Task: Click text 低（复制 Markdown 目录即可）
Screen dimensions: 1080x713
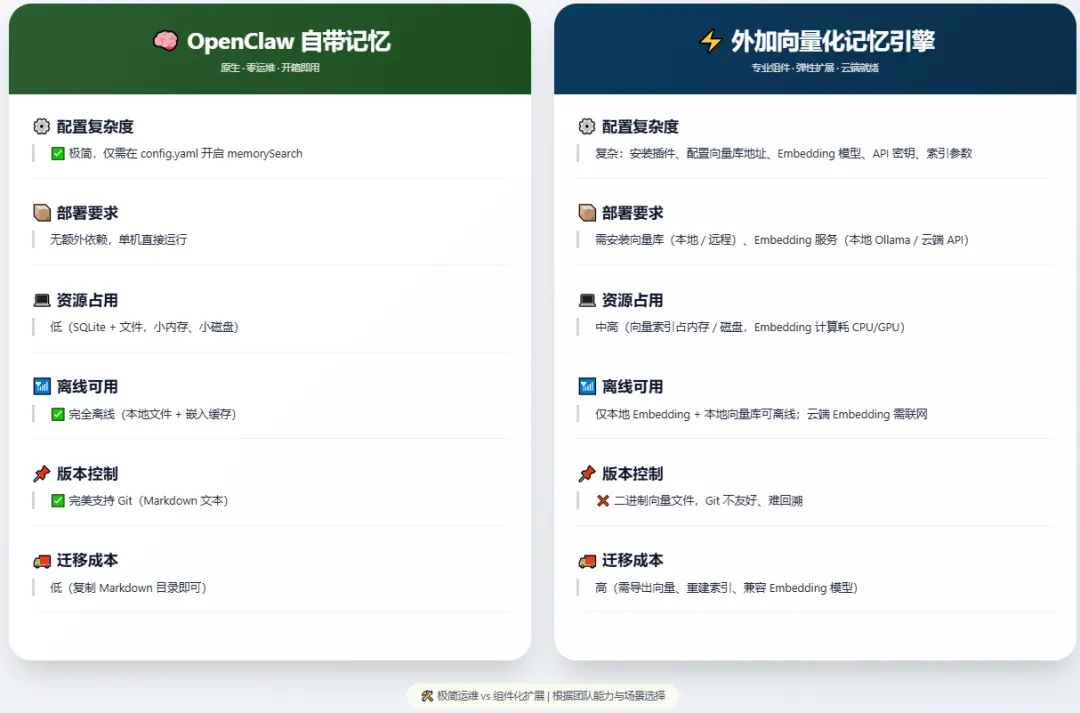Action: (128, 588)
